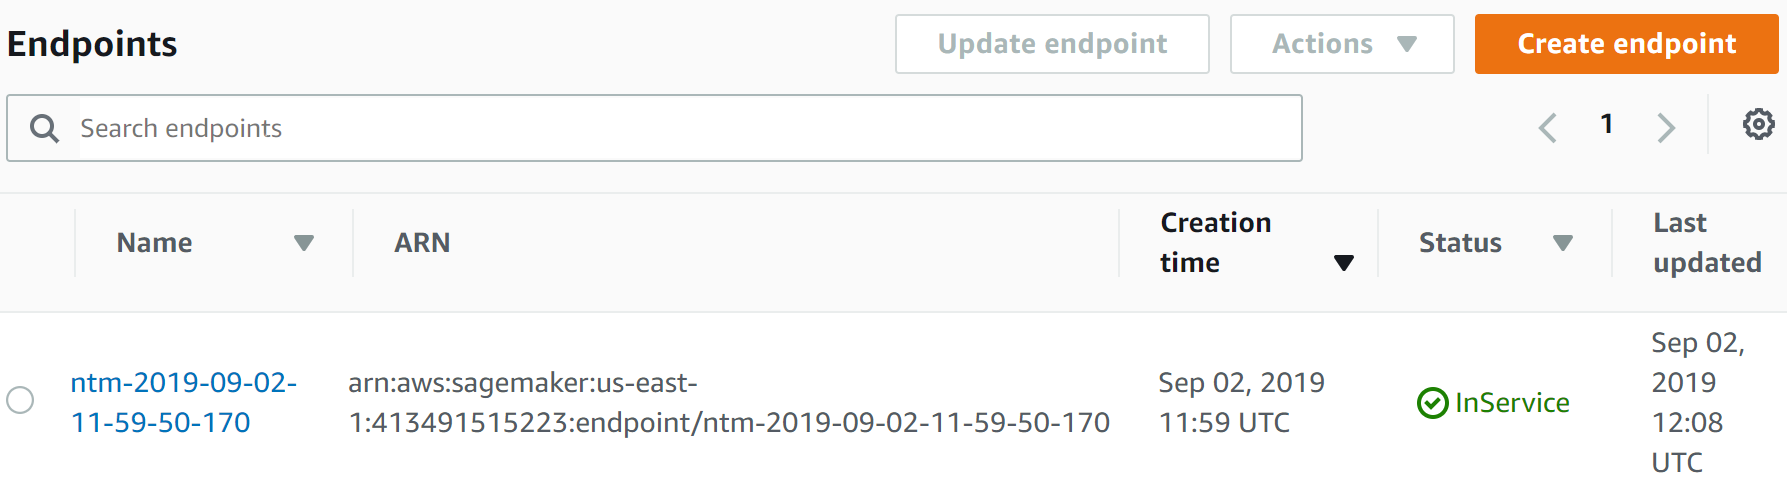The image size is (1787, 480).
Task: Click the Create endpoint button
Action: point(1626,44)
